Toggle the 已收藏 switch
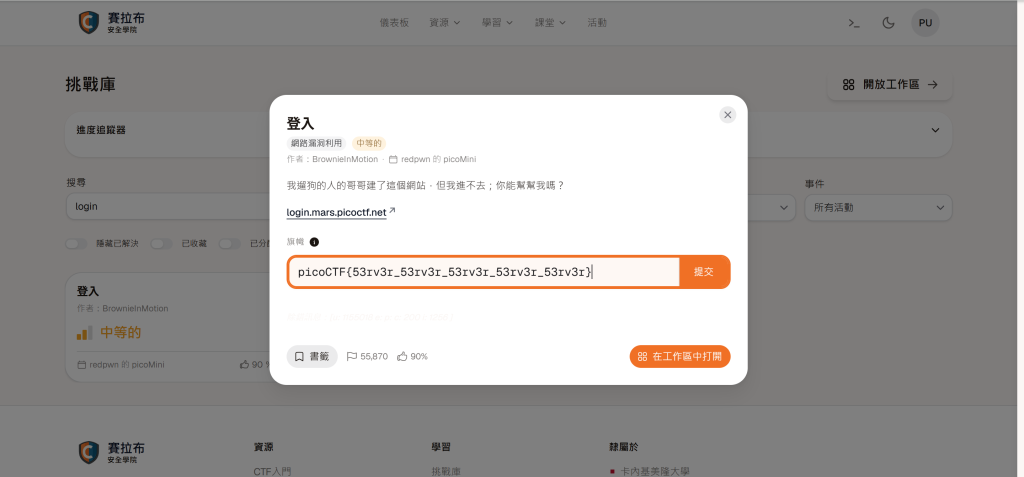Screen dimensions: 1024x477 pos(161,244)
